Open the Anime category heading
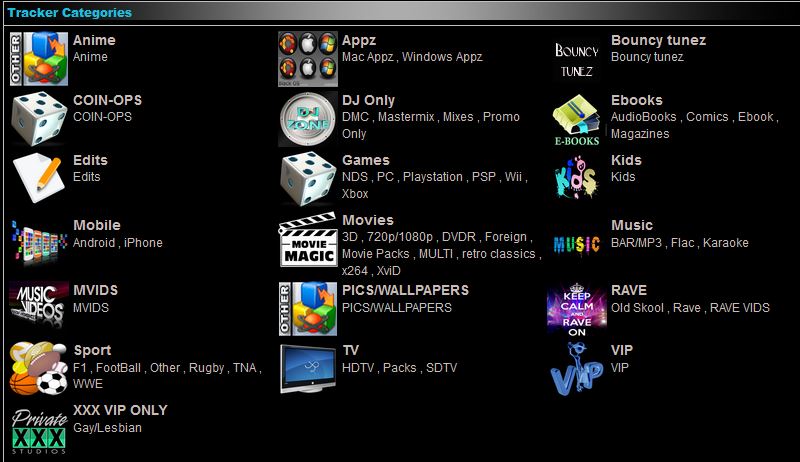Image resolution: width=800 pixels, height=462 pixels. coord(94,40)
